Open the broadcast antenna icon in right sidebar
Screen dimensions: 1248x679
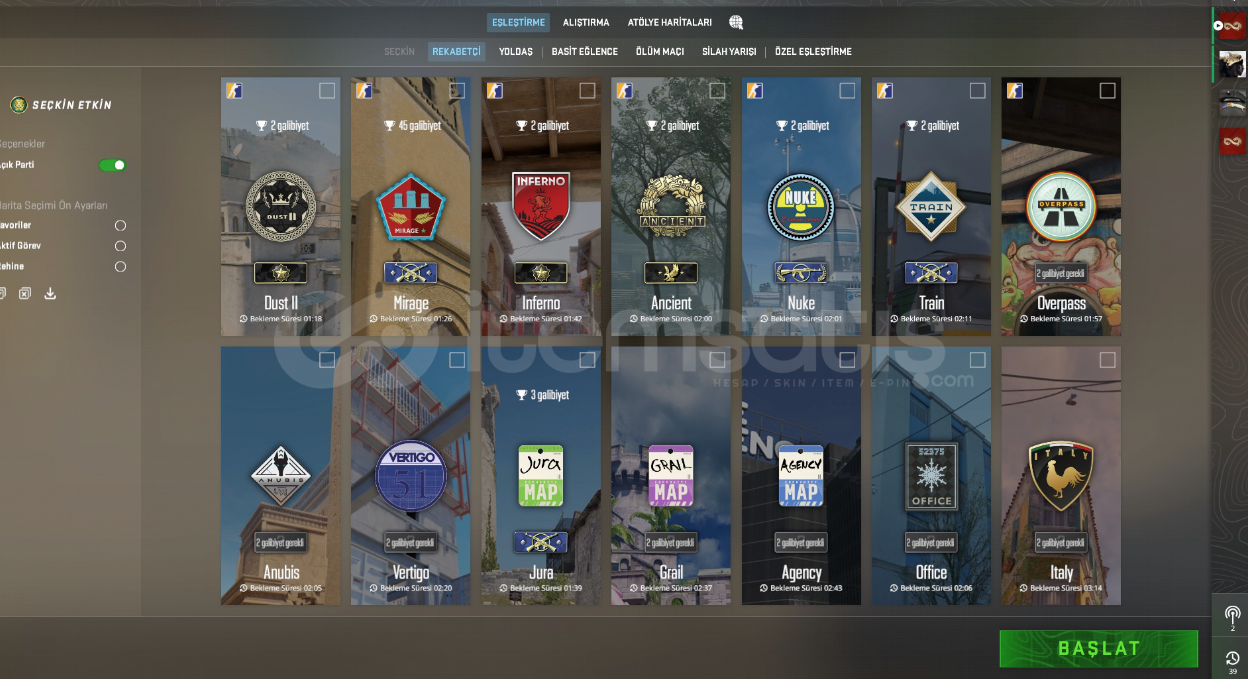[1232, 613]
